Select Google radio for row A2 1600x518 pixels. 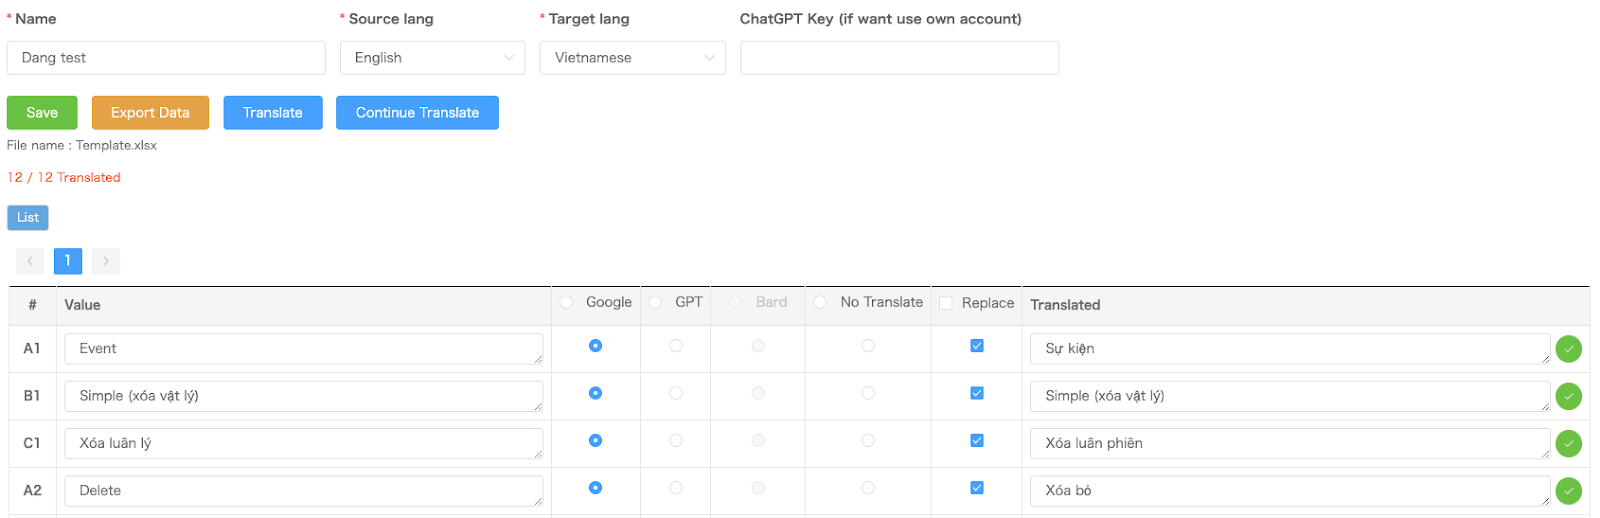[595, 487]
